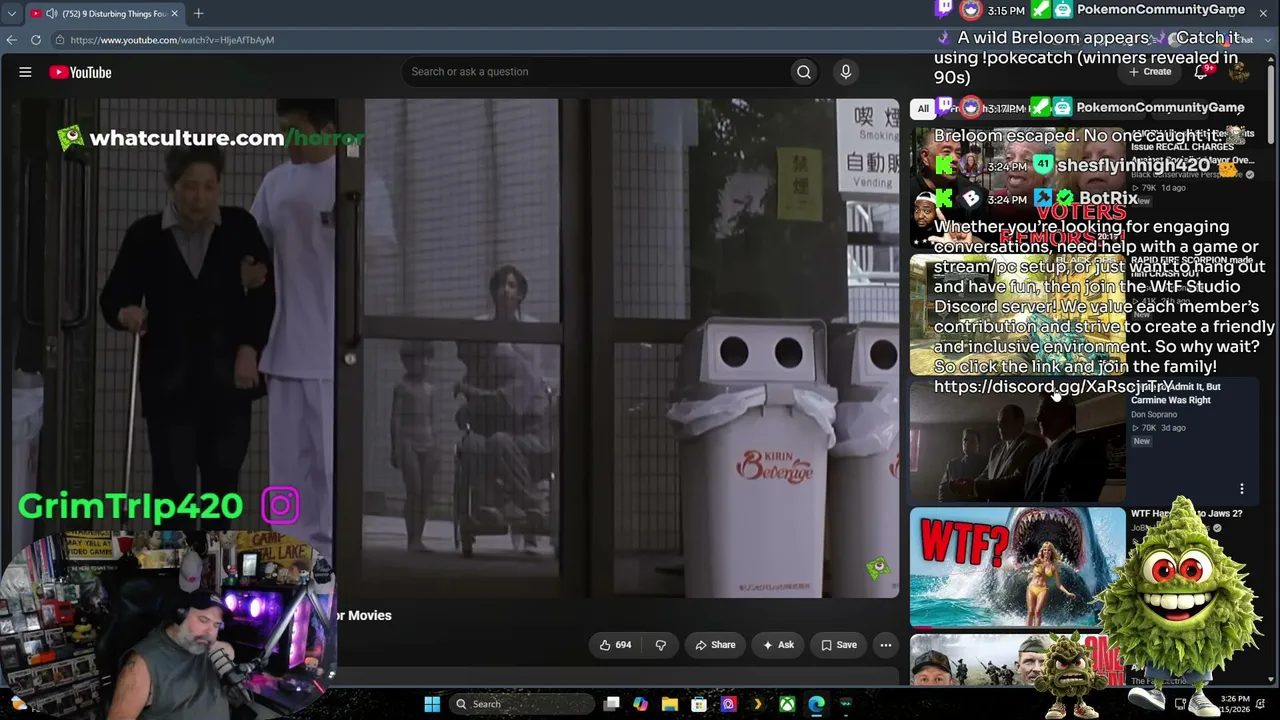Open a new browser tab

(198, 14)
